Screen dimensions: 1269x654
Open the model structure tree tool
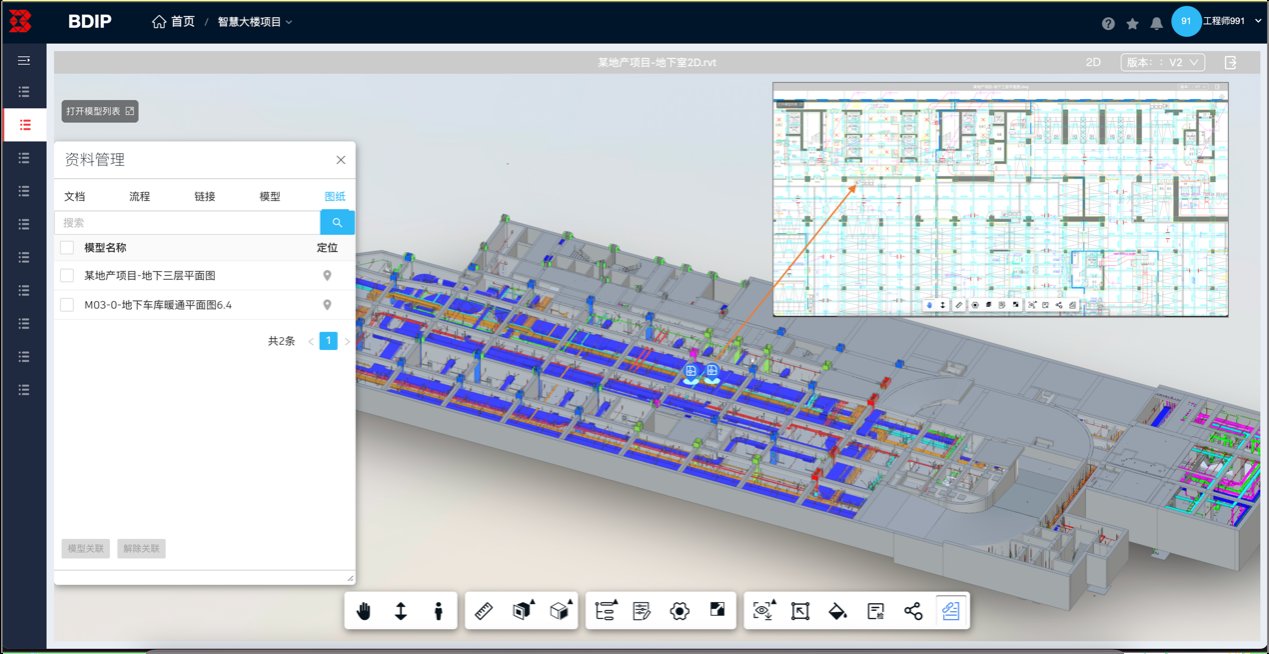pyautogui.click(x=605, y=611)
